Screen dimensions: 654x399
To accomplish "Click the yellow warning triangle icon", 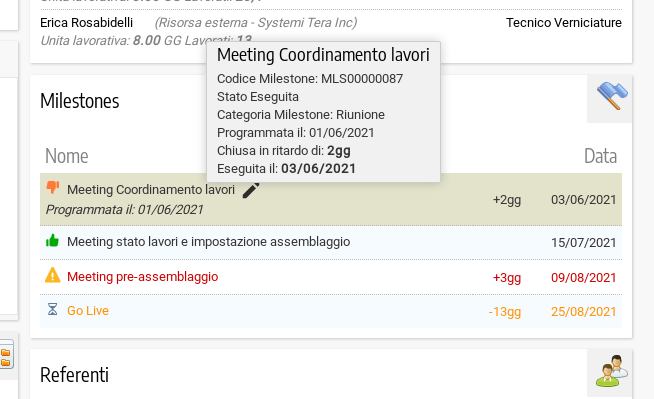I will click(53, 276).
